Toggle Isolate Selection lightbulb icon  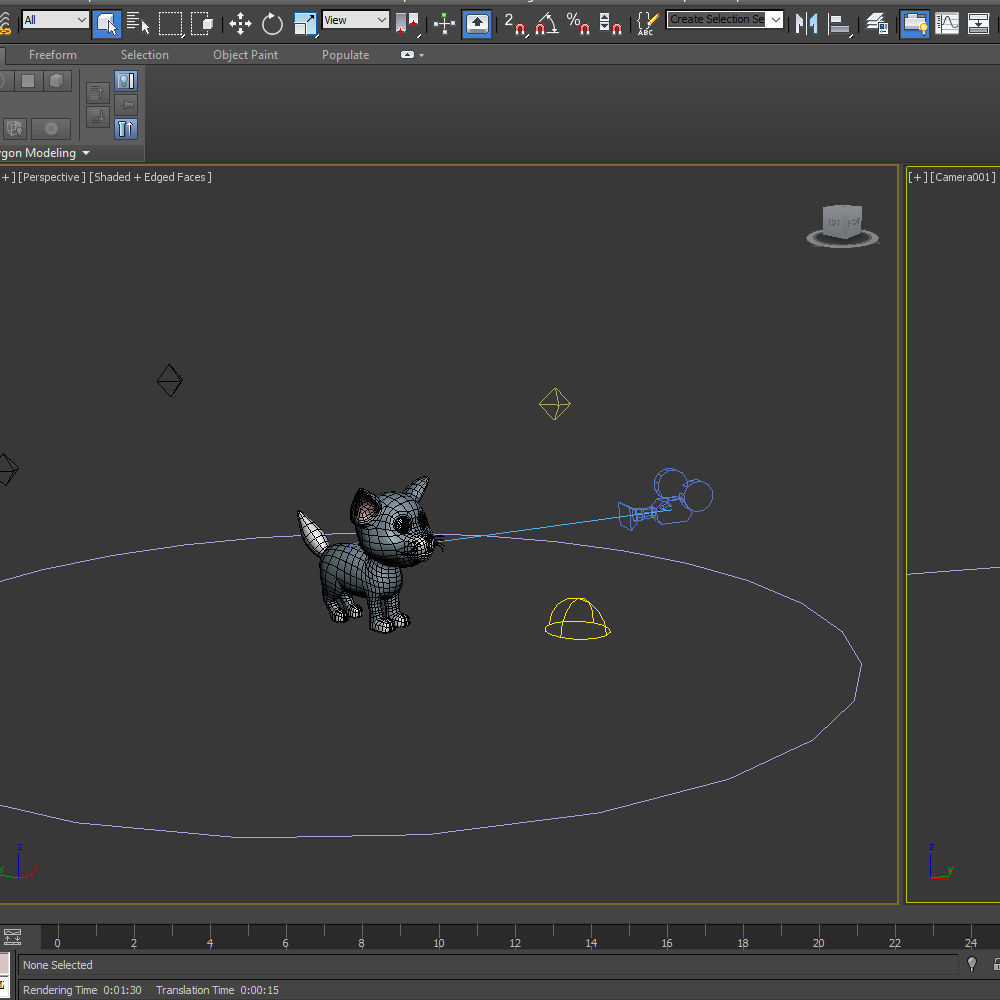tap(972, 964)
